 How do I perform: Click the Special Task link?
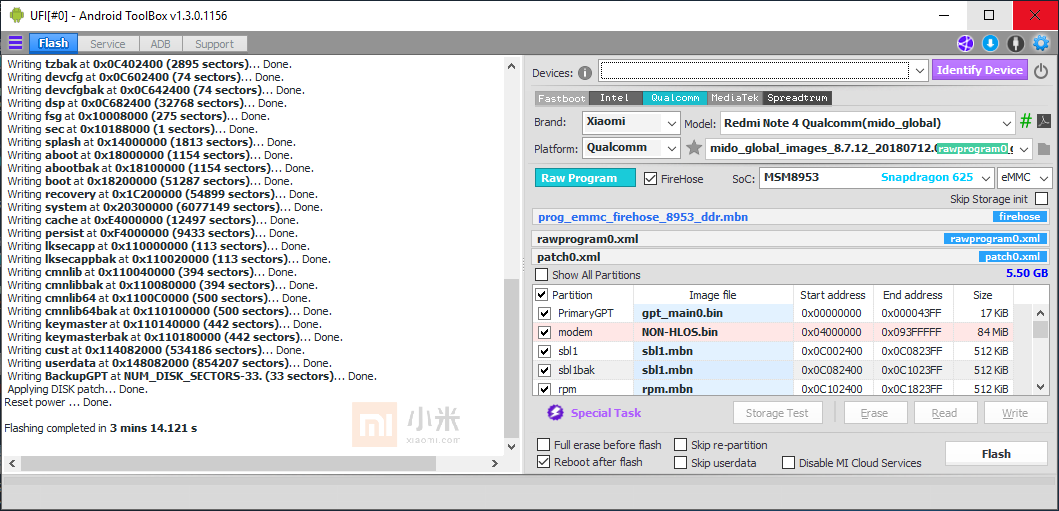point(606,413)
